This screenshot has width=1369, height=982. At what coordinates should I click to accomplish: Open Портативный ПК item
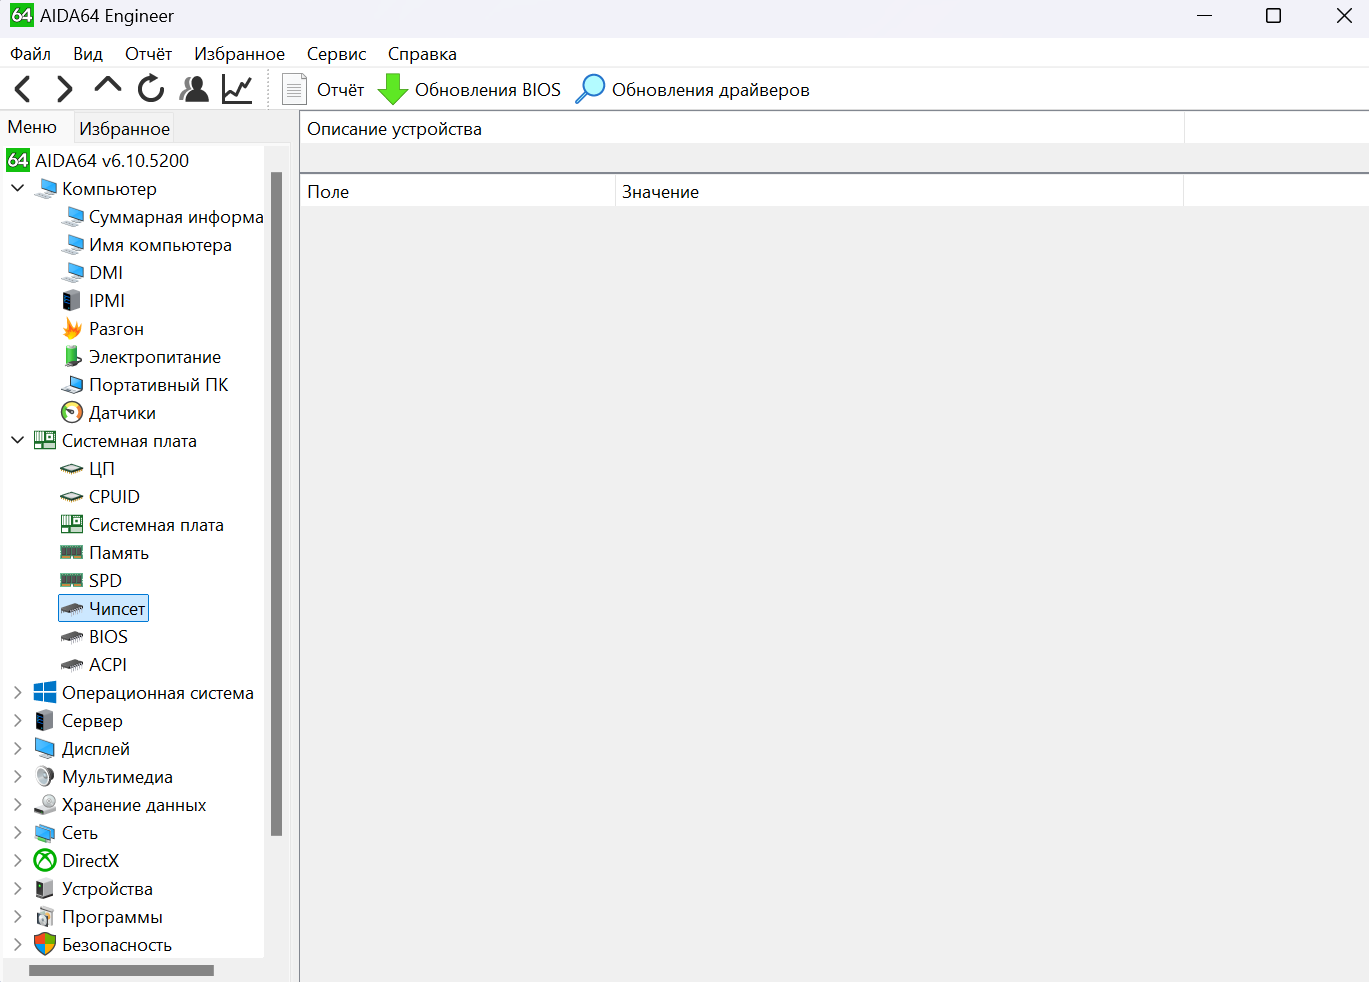point(146,385)
